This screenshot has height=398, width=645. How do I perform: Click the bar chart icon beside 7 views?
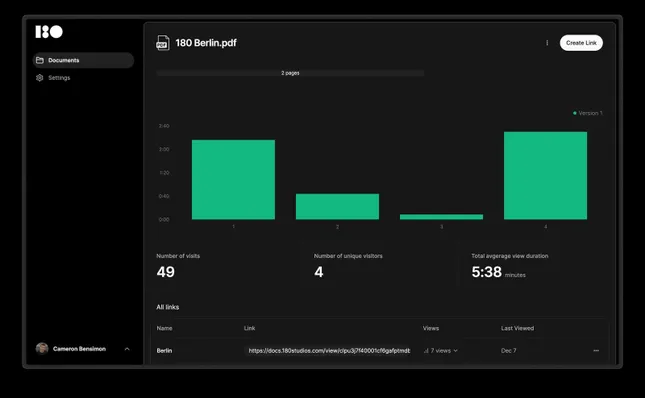tap(426, 351)
